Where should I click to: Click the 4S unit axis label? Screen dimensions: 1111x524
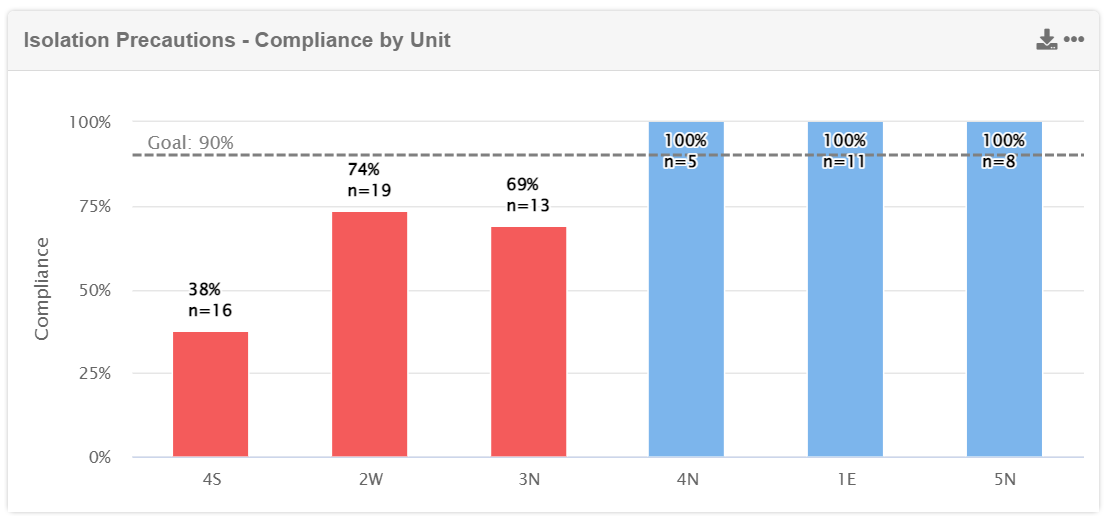(211, 480)
